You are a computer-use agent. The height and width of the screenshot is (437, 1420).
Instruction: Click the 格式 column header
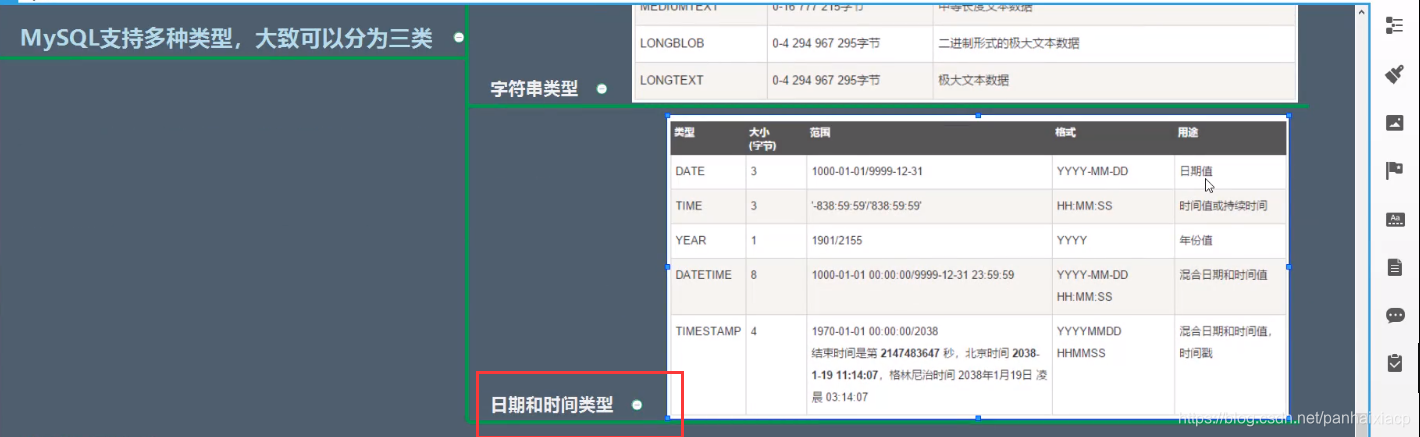[x=1066, y=132]
